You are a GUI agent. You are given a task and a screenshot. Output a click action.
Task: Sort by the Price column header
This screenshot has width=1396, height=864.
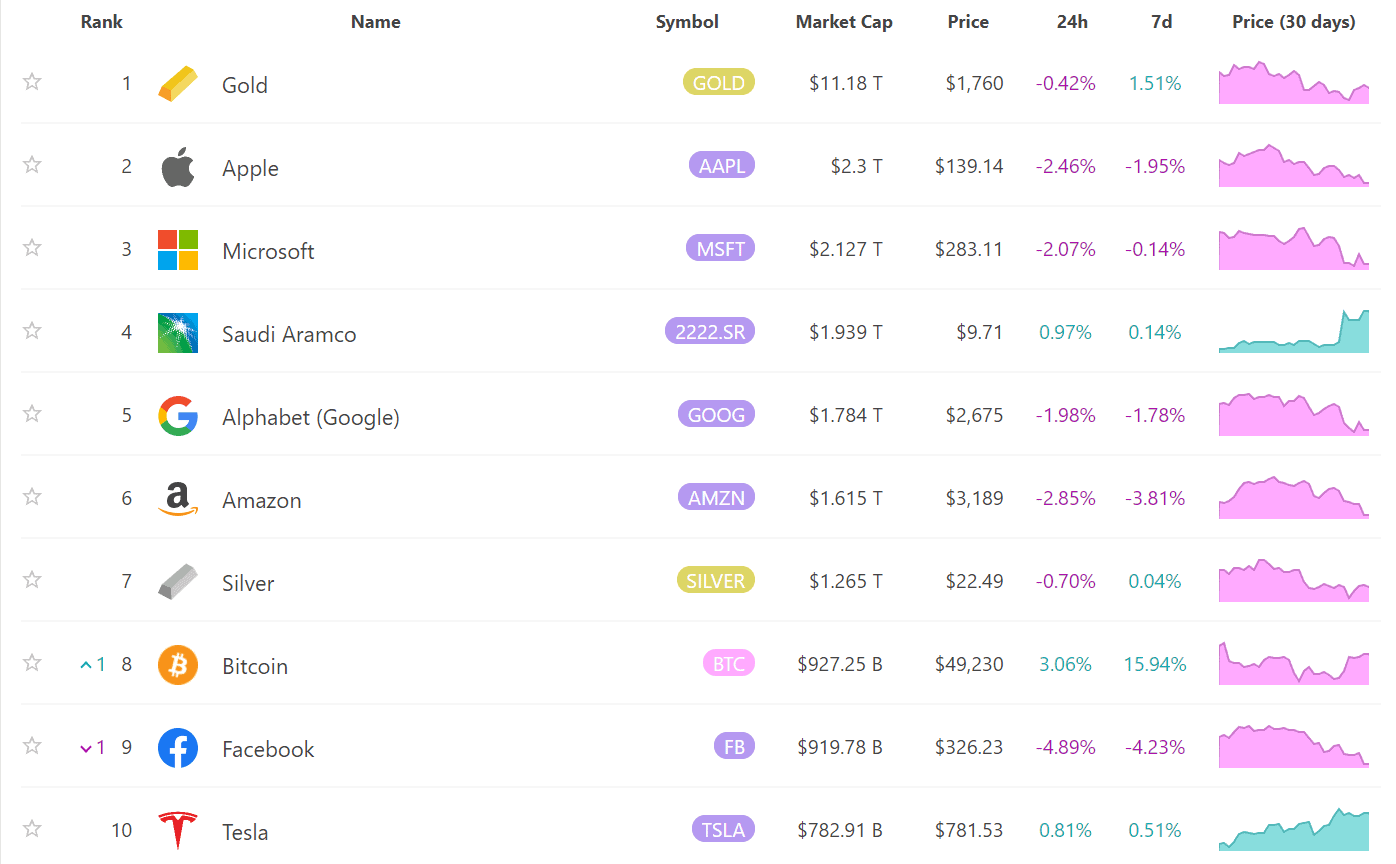(968, 22)
